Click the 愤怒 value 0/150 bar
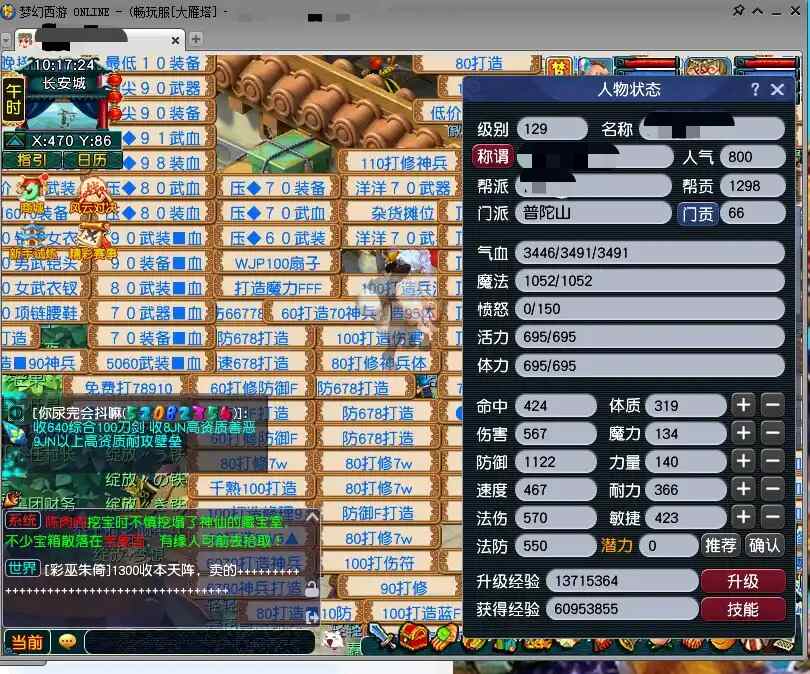Viewport: 810px width, 674px height. point(650,309)
